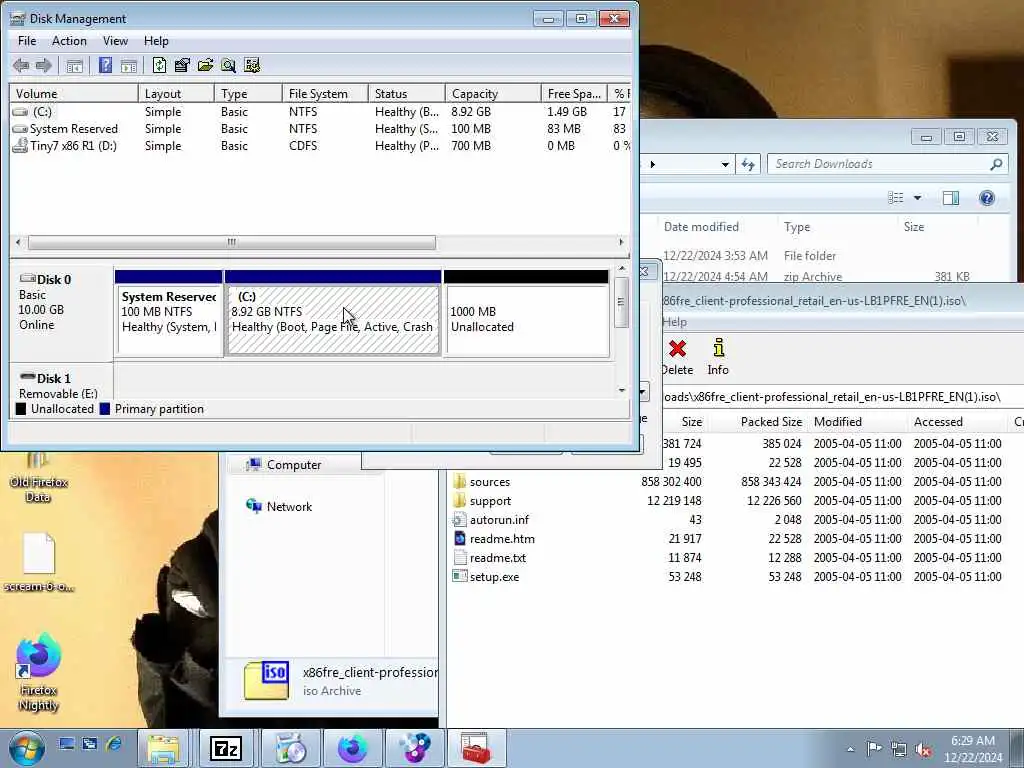Open the File menu in Disk Management

[27, 40]
